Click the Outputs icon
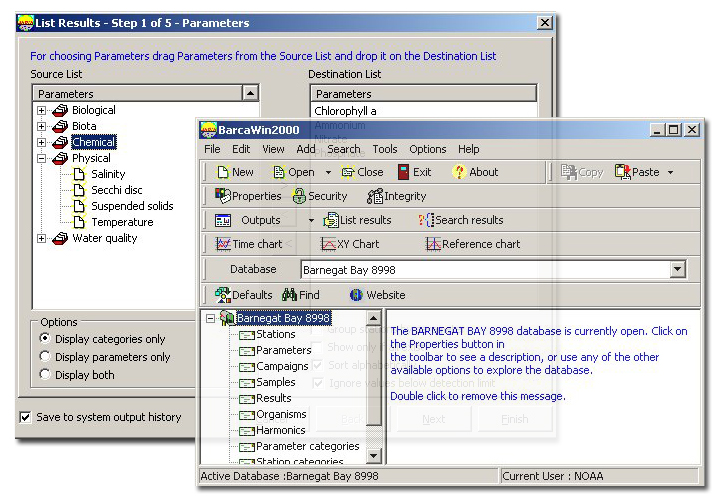Image resolution: width=720 pixels, height=500 pixels. pyautogui.click(x=223, y=220)
